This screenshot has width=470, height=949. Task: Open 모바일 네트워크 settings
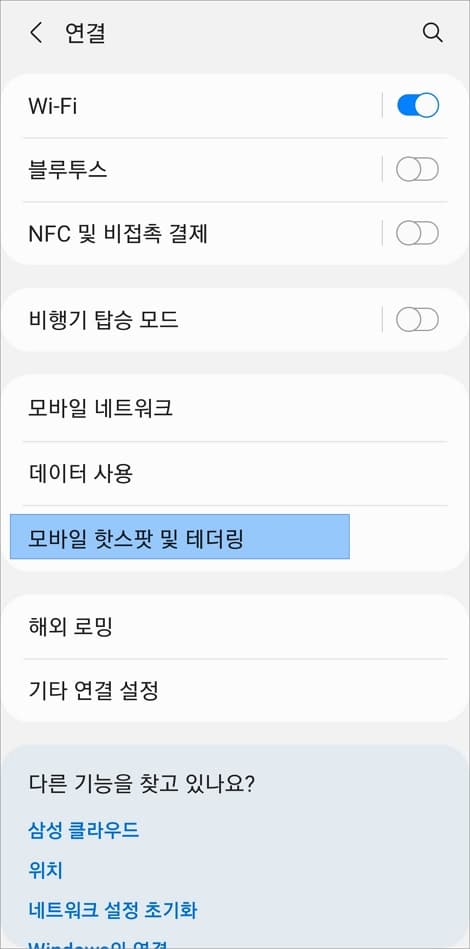click(x=235, y=409)
